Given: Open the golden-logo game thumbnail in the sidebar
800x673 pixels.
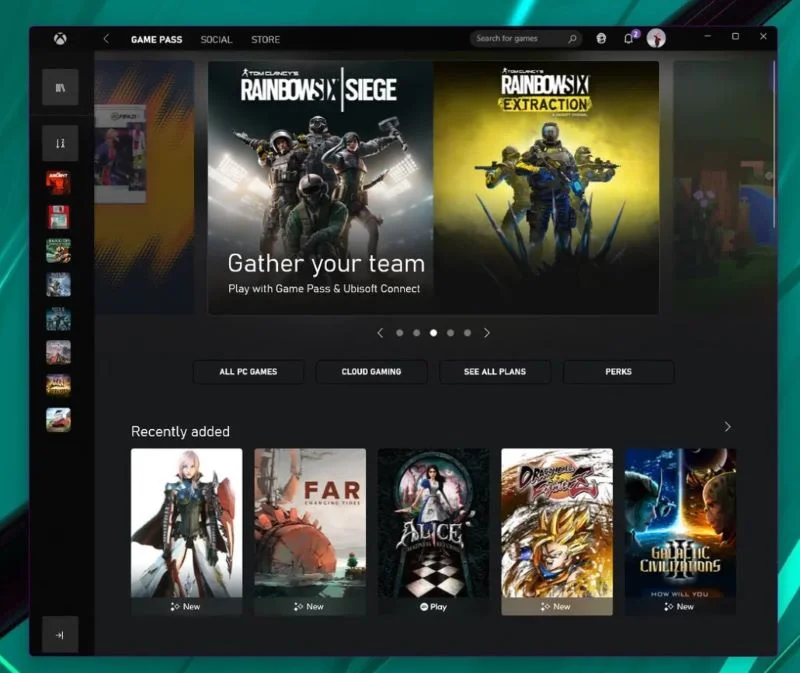Looking at the screenshot, I should 58,386.
